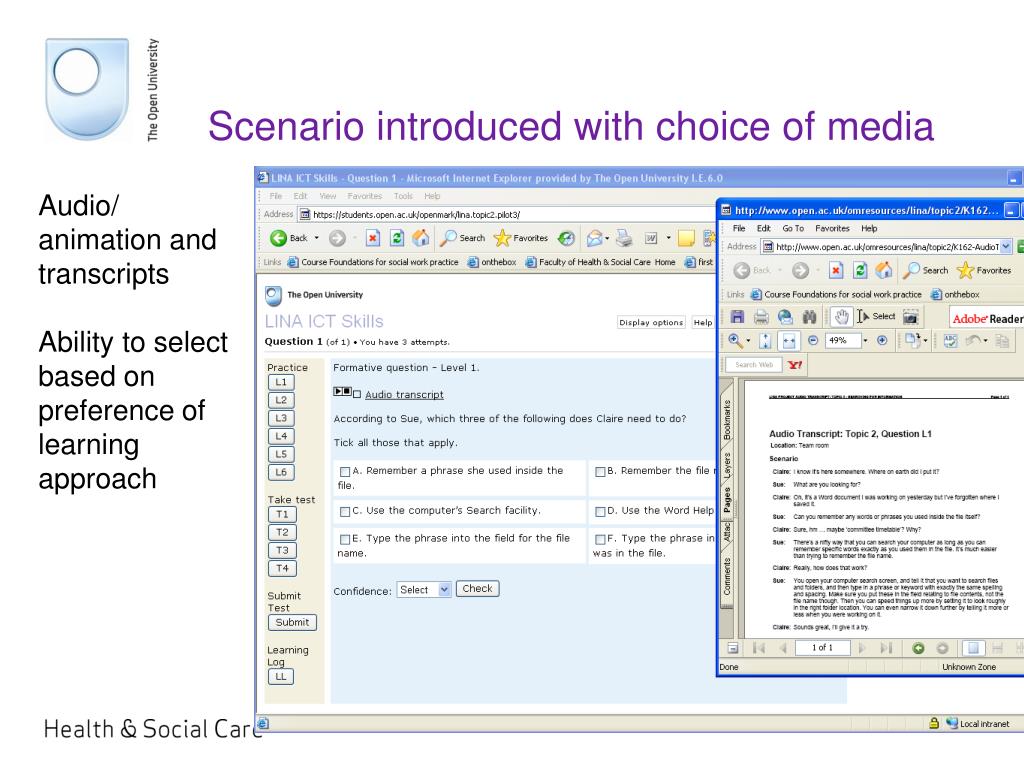Image resolution: width=1024 pixels, height=768 pixels.
Task: Click the Edit with Word icon in LINA window
Action: click(x=651, y=238)
